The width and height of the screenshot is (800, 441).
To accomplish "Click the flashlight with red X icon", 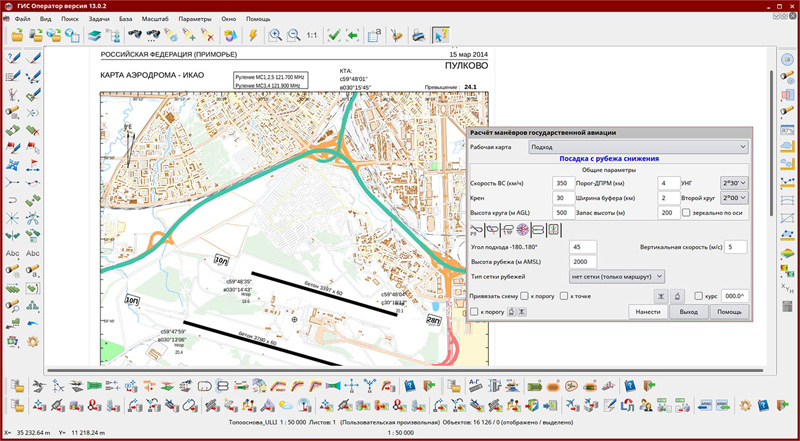I will [207, 35].
